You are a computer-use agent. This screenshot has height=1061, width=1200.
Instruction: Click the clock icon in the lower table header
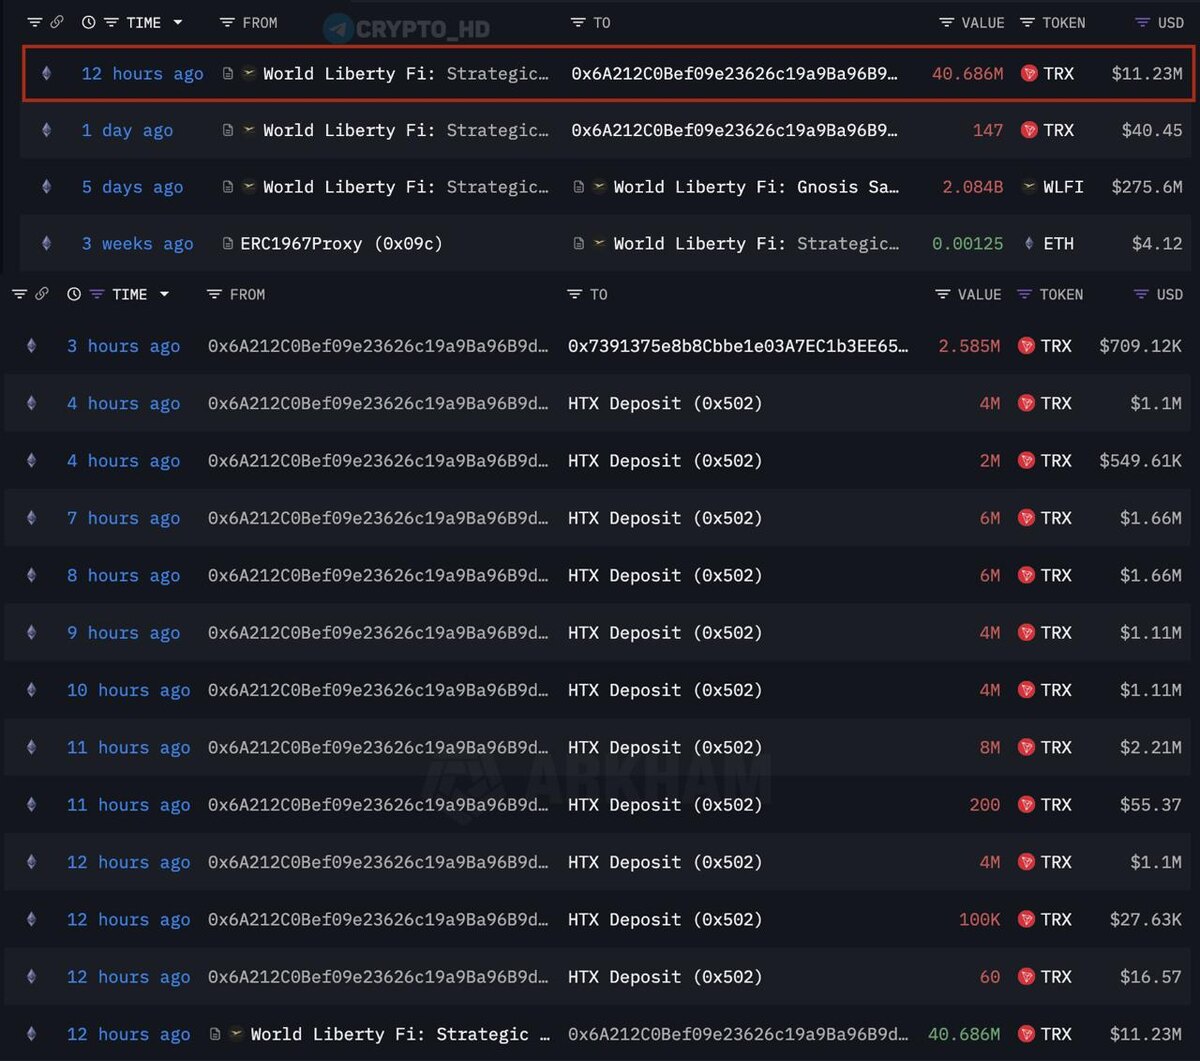(x=74, y=294)
